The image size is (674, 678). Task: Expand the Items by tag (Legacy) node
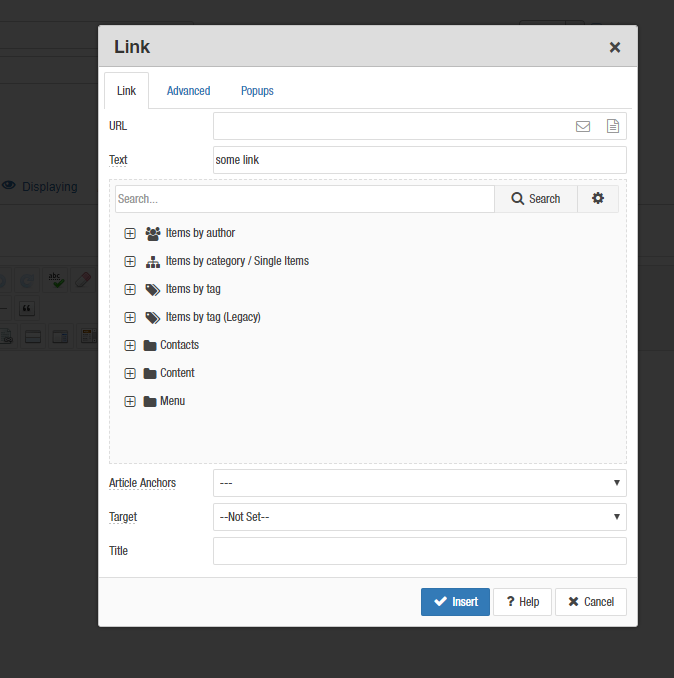pyautogui.click(x=130, y=317)
